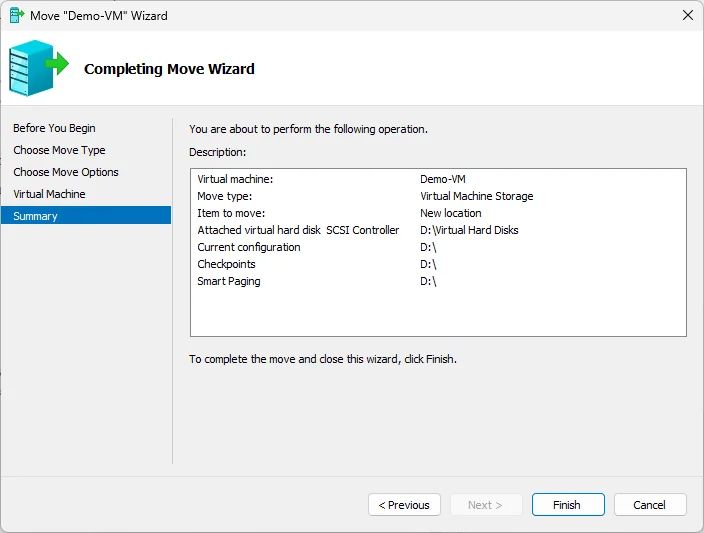
Task: Select the Virtual Machine step
Action: click(x=49, y=194)
